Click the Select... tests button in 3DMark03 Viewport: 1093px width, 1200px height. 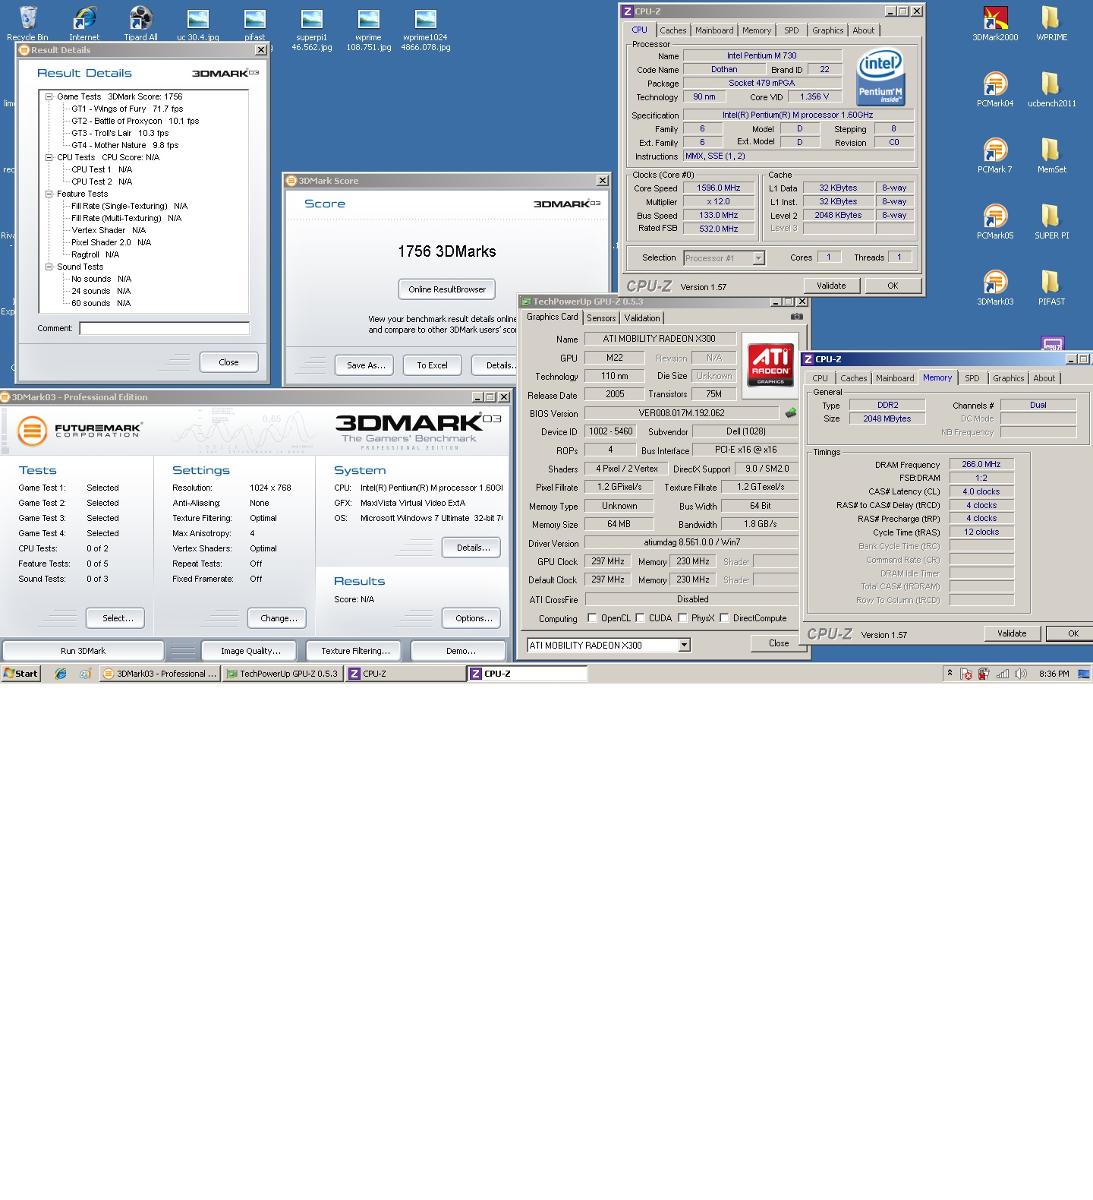coord(117,618)
